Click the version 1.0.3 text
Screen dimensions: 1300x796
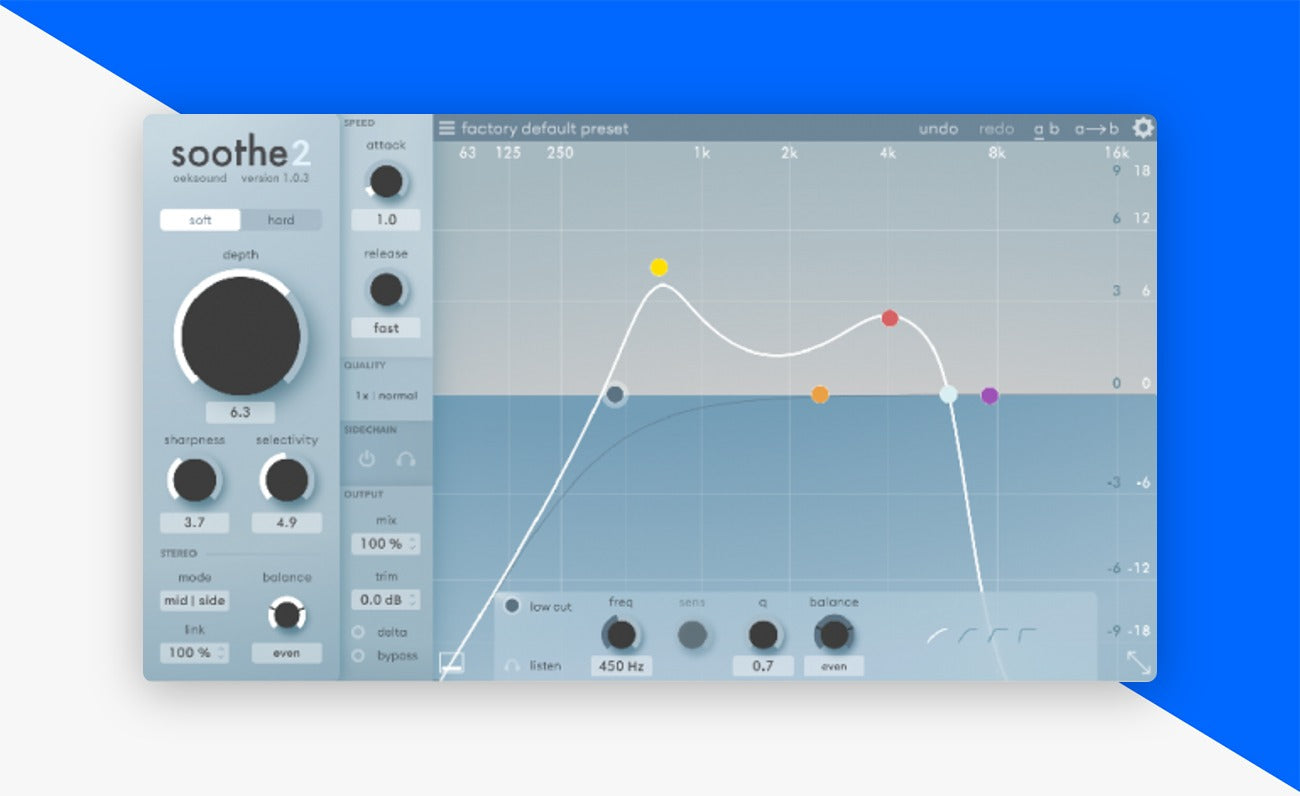point(275,178)
